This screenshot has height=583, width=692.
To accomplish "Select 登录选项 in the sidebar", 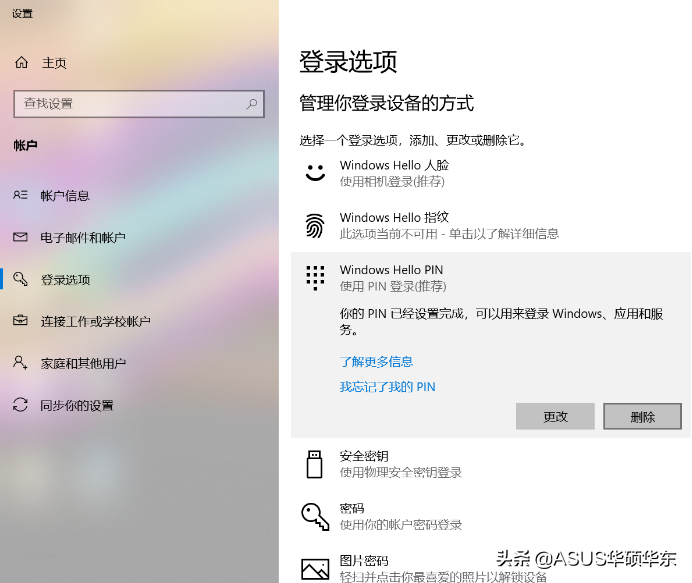I will click(x=65, y=280).
